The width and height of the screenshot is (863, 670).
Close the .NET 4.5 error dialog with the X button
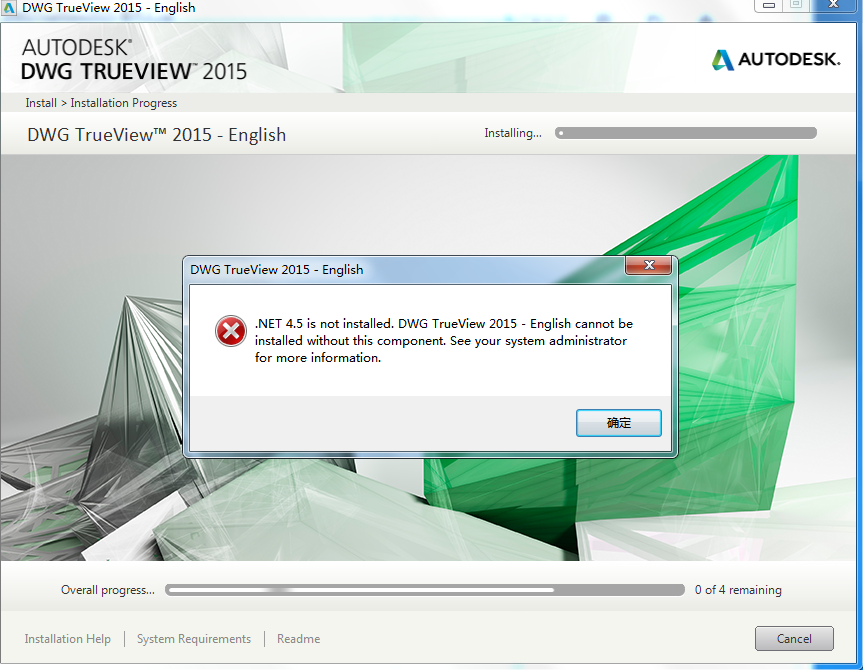[x=648, y=265]
